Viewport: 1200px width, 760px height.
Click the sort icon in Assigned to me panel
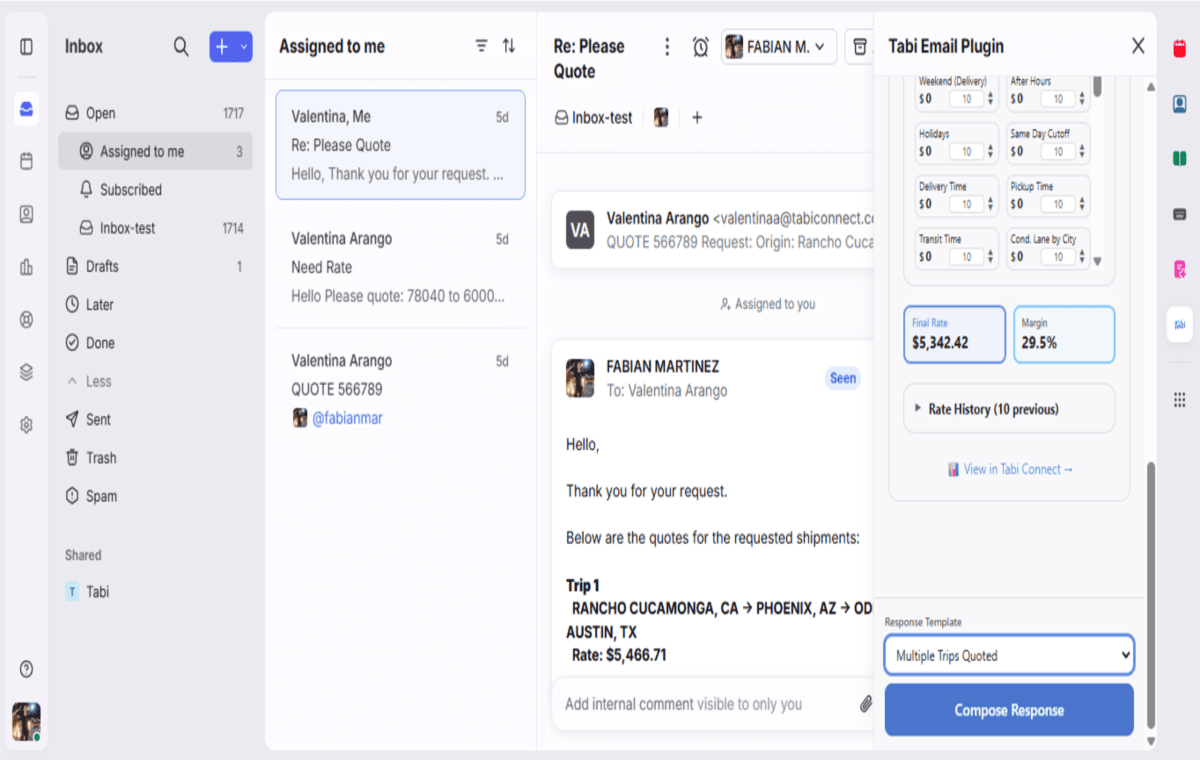508,45
